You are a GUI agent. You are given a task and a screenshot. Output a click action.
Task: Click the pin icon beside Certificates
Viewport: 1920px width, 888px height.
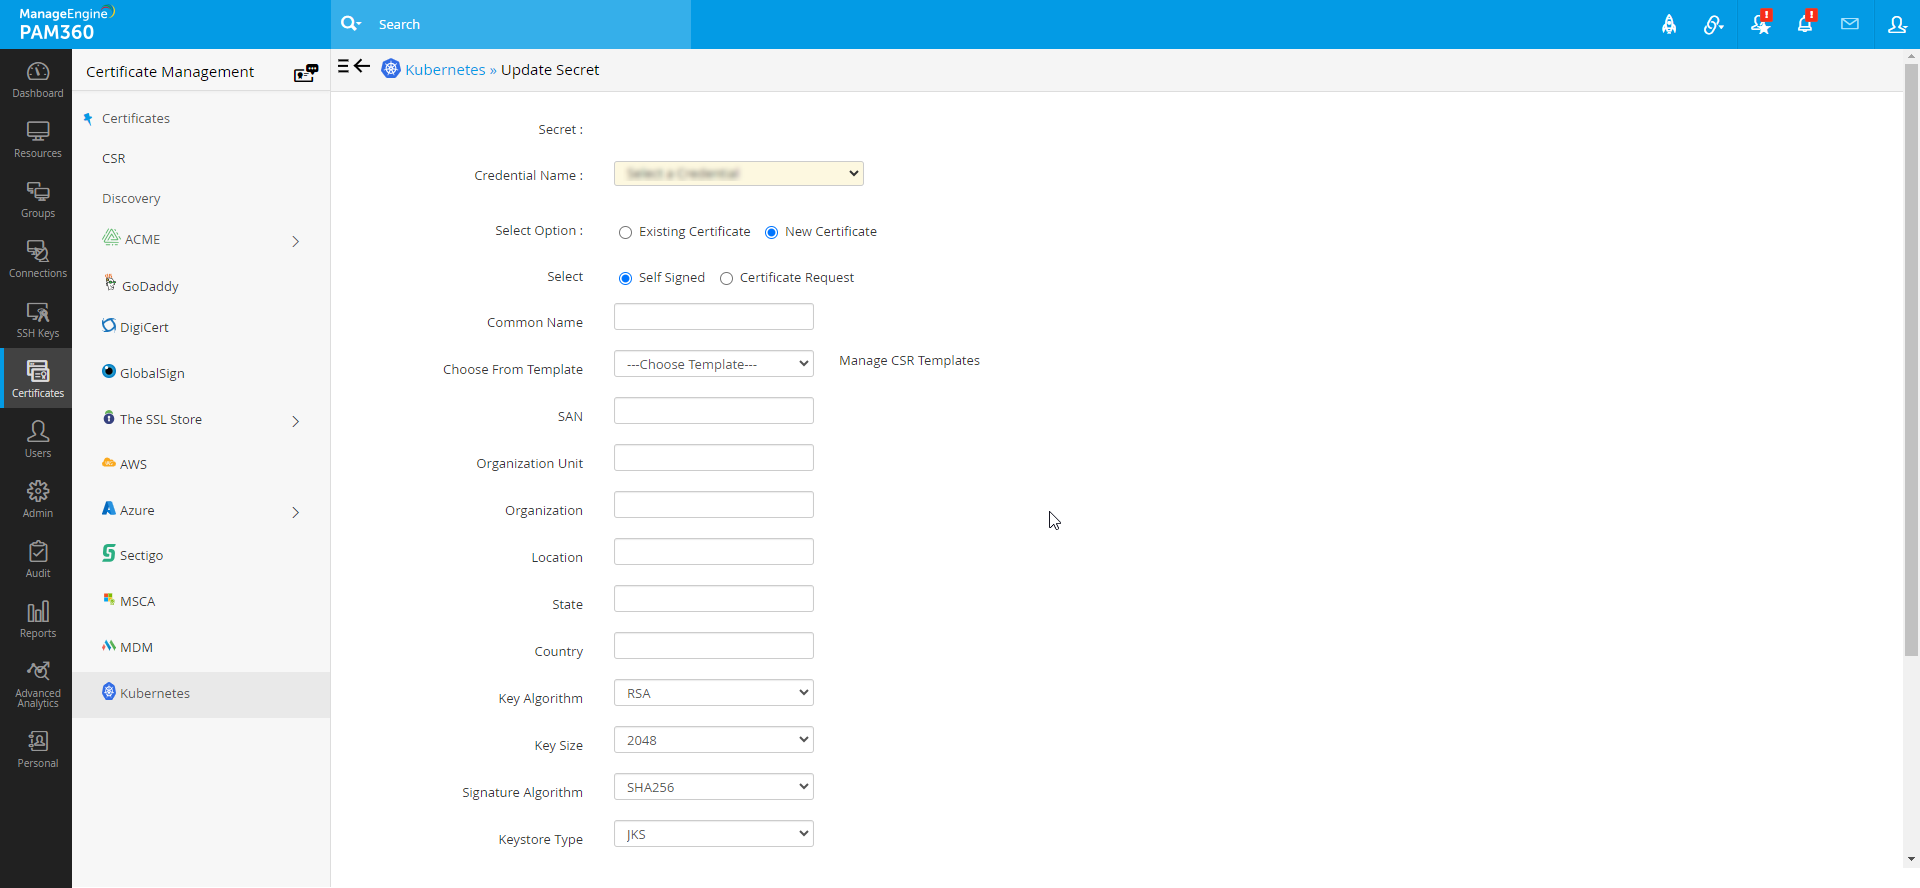(88, 119)
